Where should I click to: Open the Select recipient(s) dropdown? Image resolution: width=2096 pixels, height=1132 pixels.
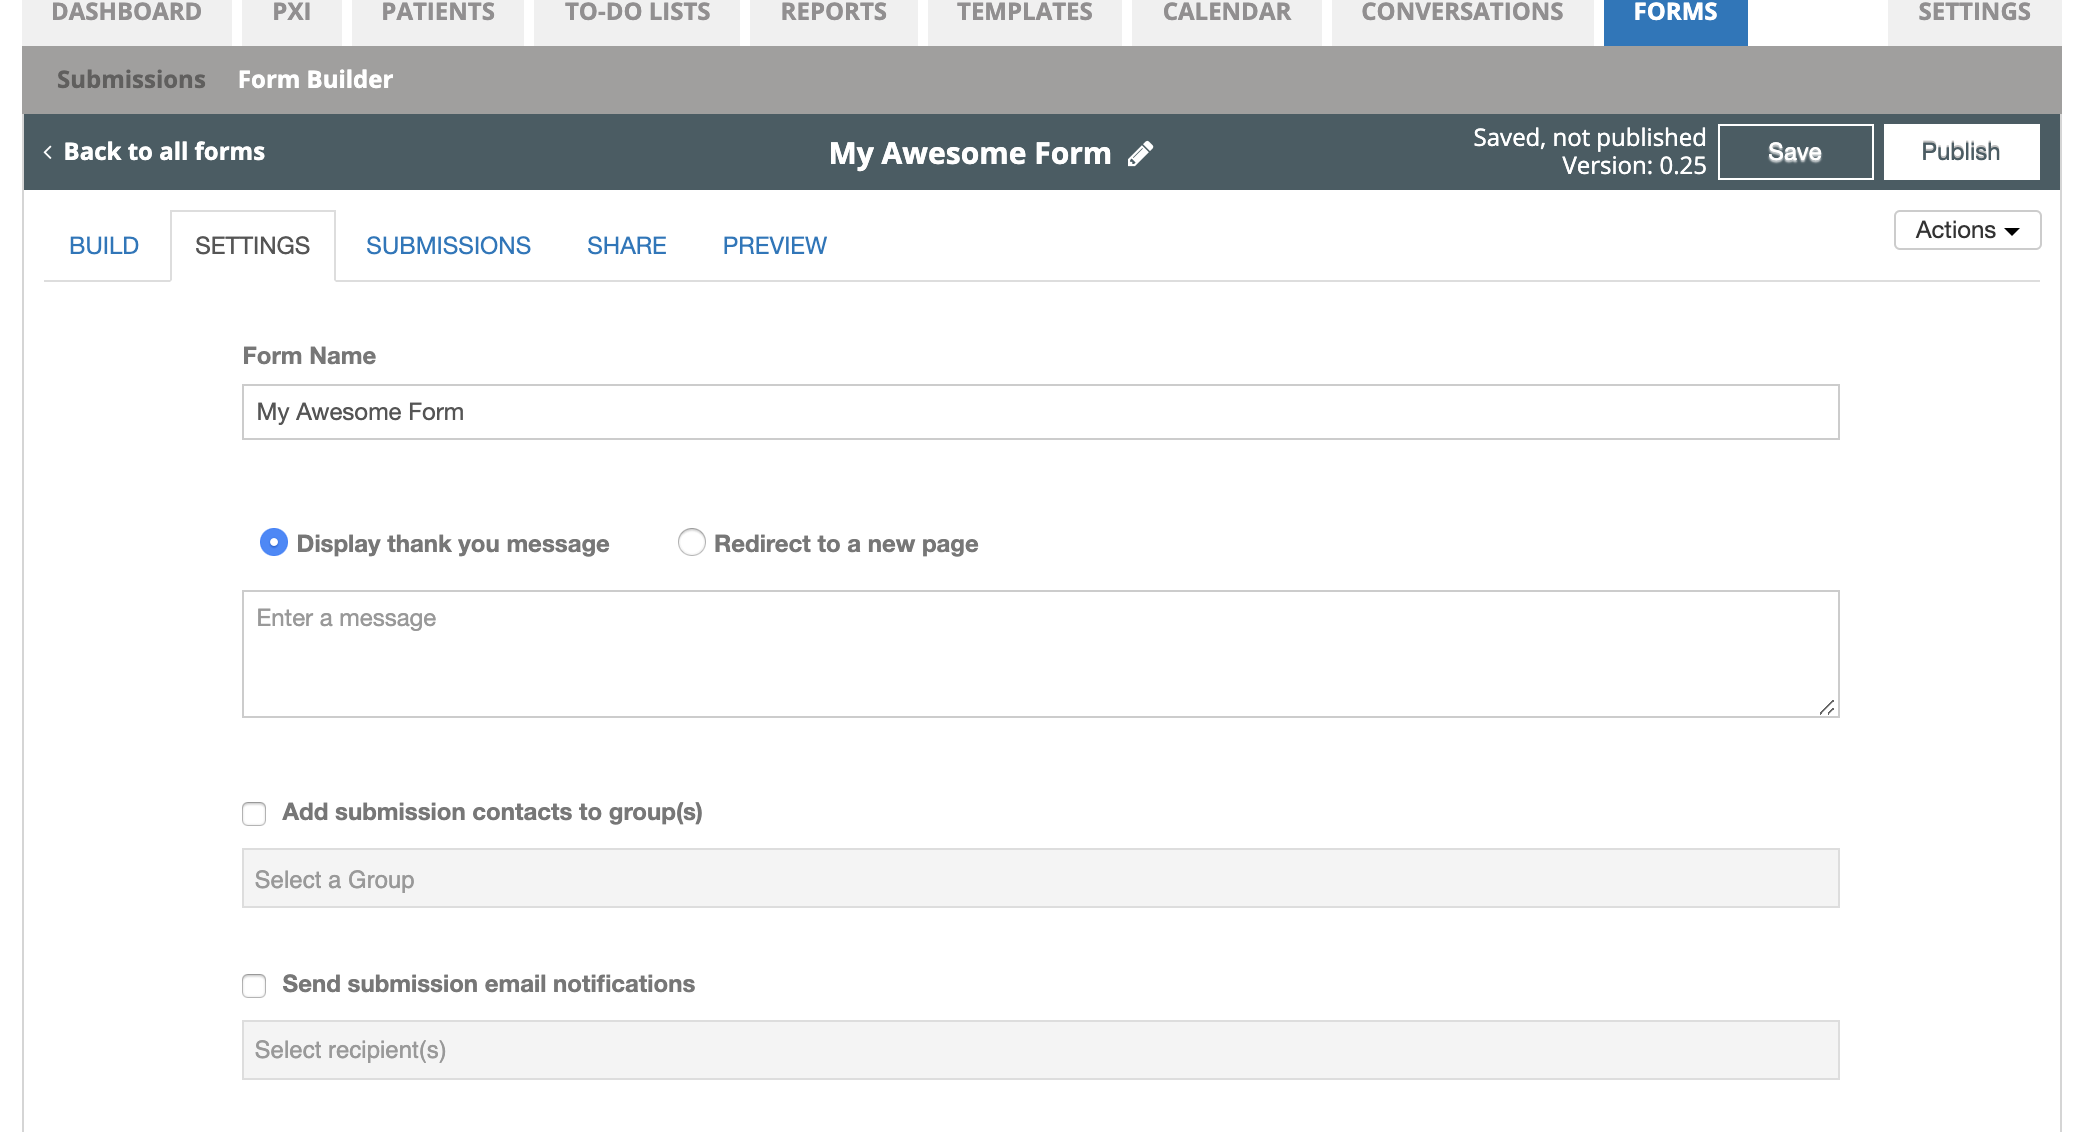pyautogui.click(x=1040, y=1050)
